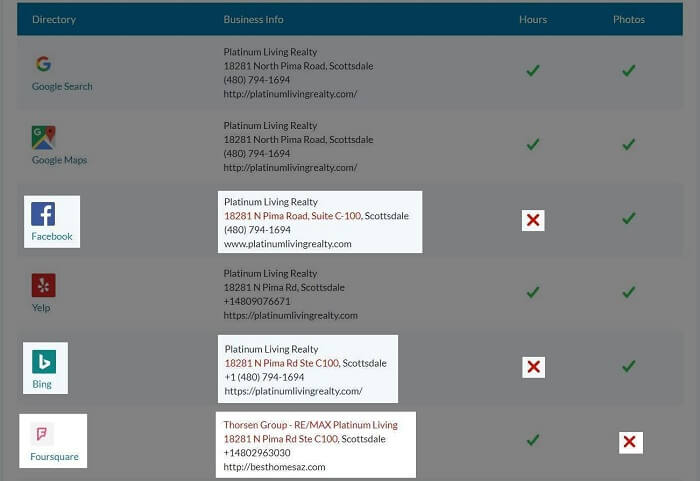The image size is (700, 481).
Task: Click the Photos checkmark for Facebook
Action: click(x=629, y=218)
